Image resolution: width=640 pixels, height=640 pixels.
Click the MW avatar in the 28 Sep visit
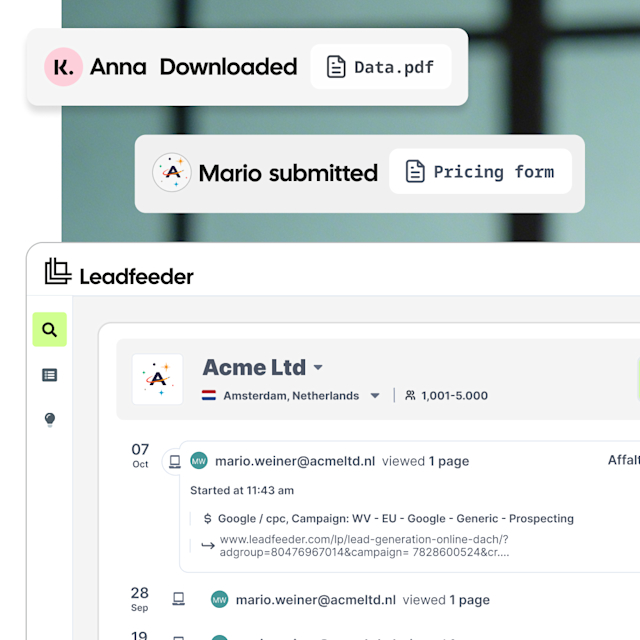[x=220, y=599]
